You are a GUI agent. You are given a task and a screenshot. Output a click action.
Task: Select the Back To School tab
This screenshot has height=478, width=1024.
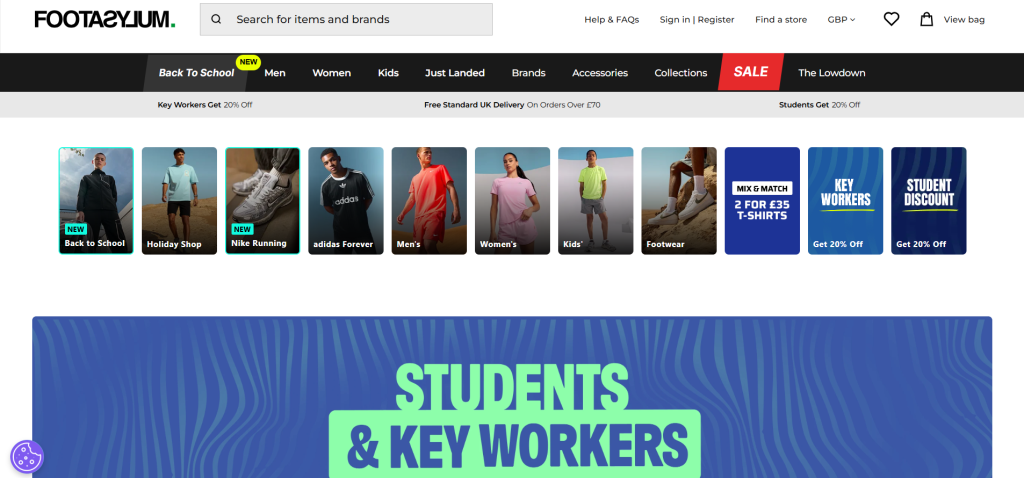196,72
